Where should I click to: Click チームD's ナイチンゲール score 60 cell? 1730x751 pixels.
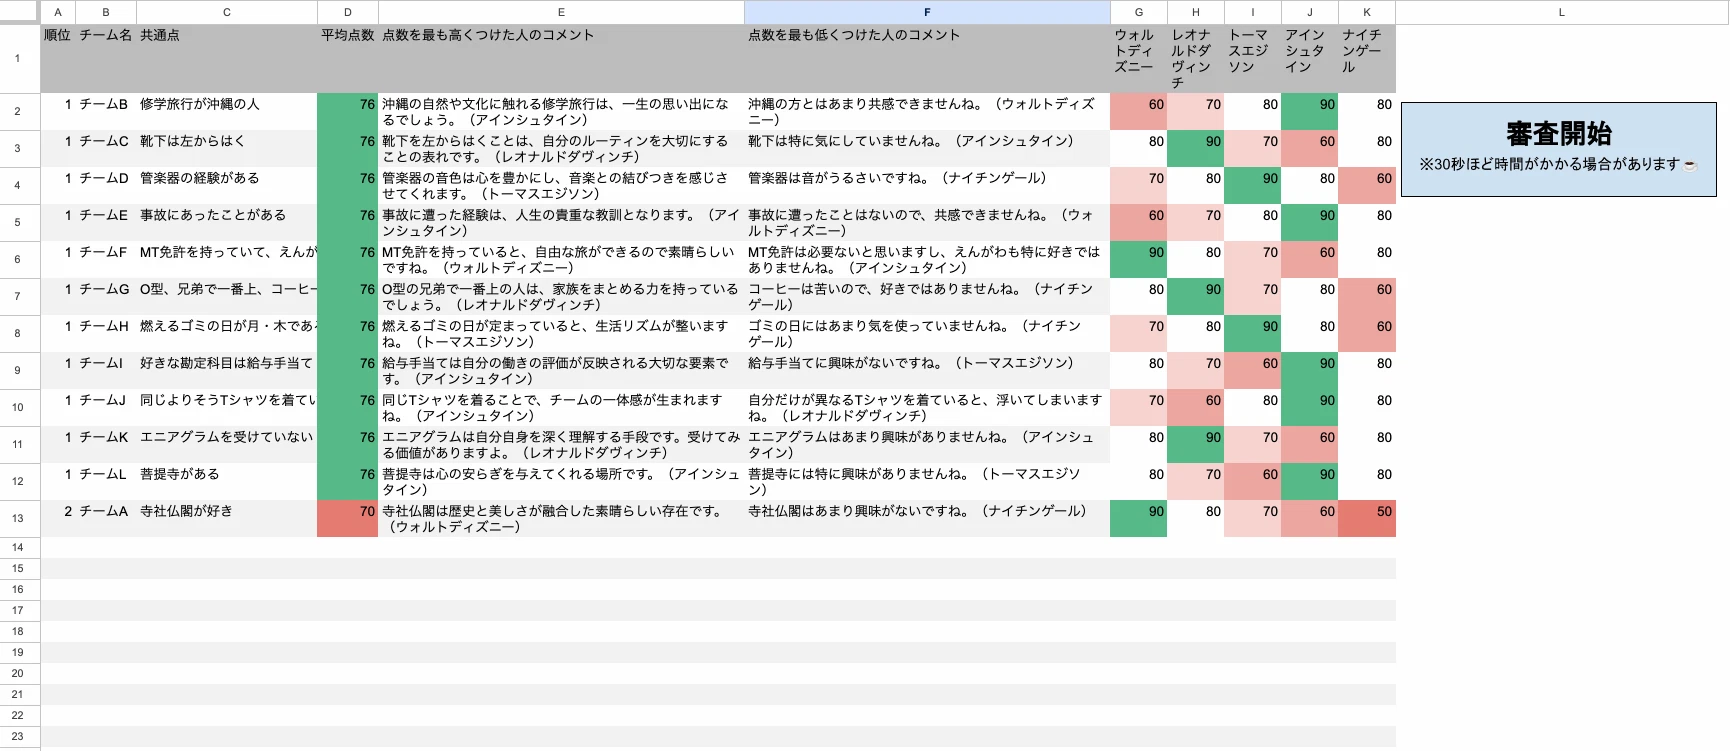click(1366, 185)
